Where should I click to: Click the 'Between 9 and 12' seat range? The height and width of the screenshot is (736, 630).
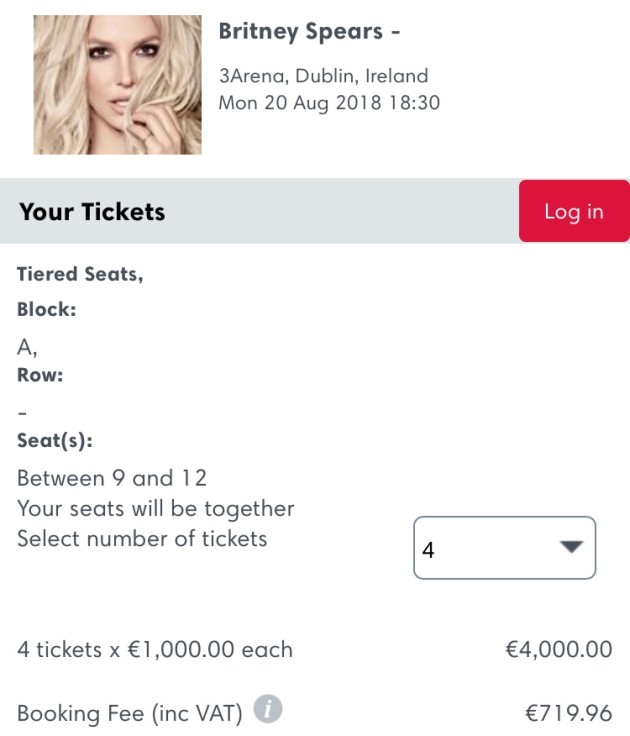[x=112, y=478]
